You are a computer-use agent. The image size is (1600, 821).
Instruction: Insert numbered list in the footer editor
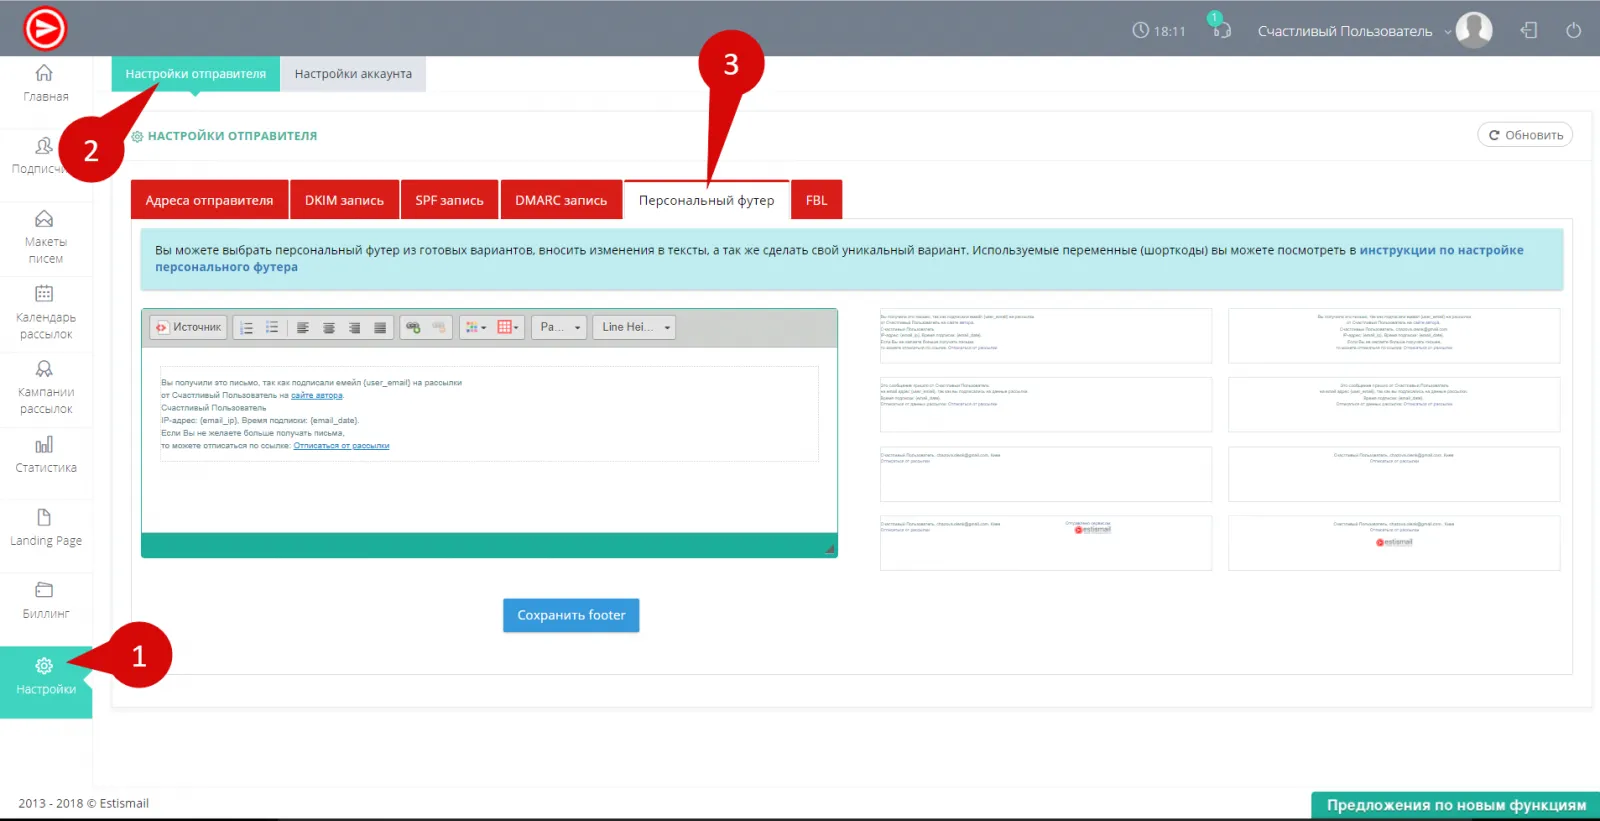coord(247,328)
